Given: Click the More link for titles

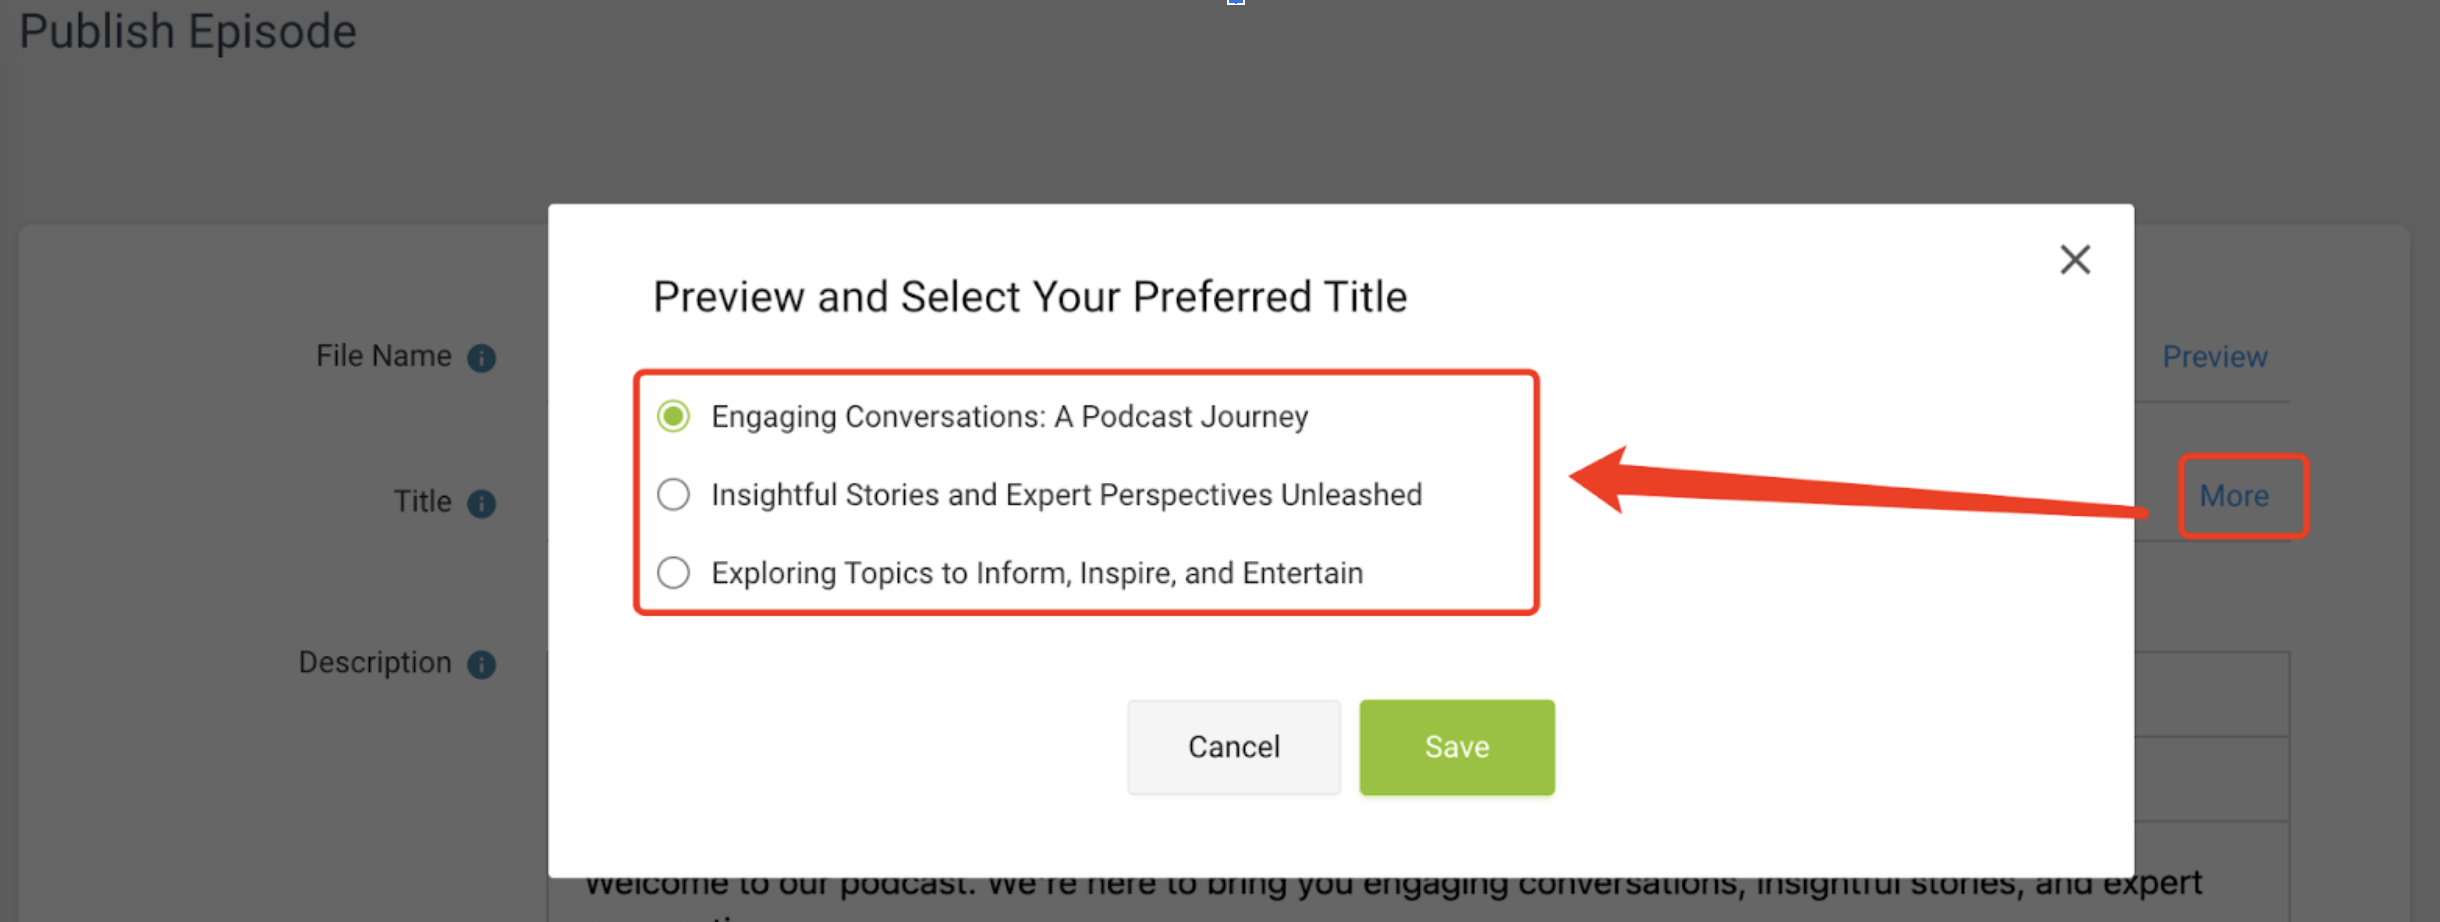Looking at the screenshot, I should (x=2234, y=496).
